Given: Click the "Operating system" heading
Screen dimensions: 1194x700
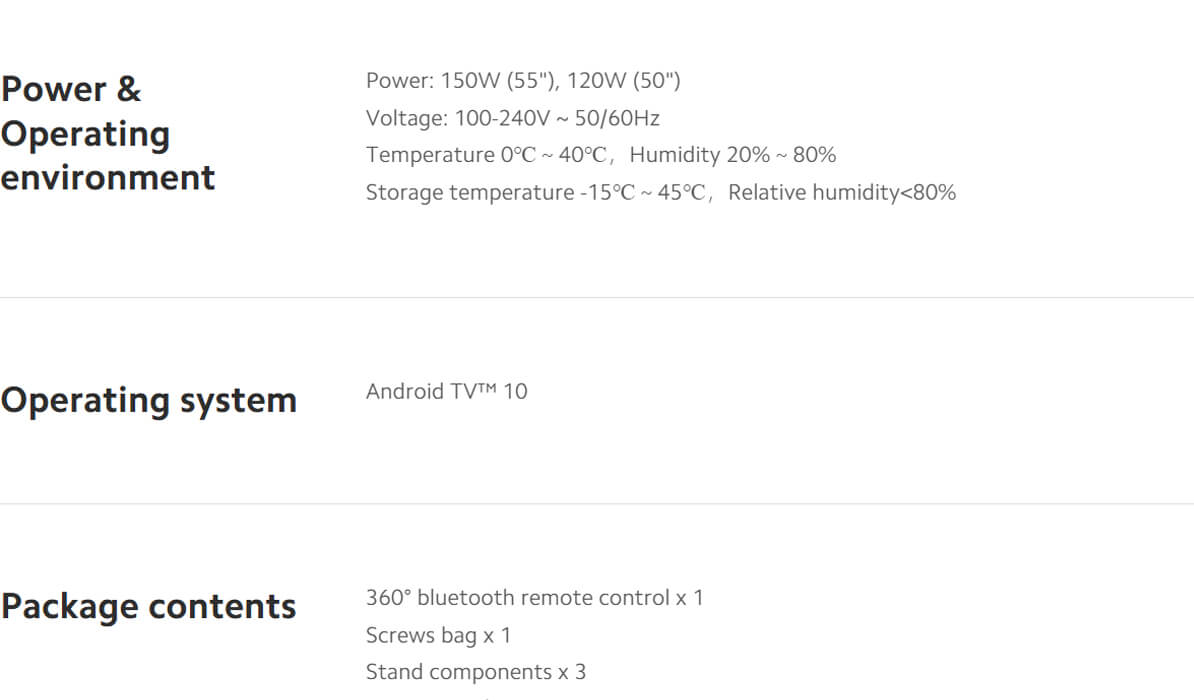Looking at the screenshot, I should tap(149, 400).
